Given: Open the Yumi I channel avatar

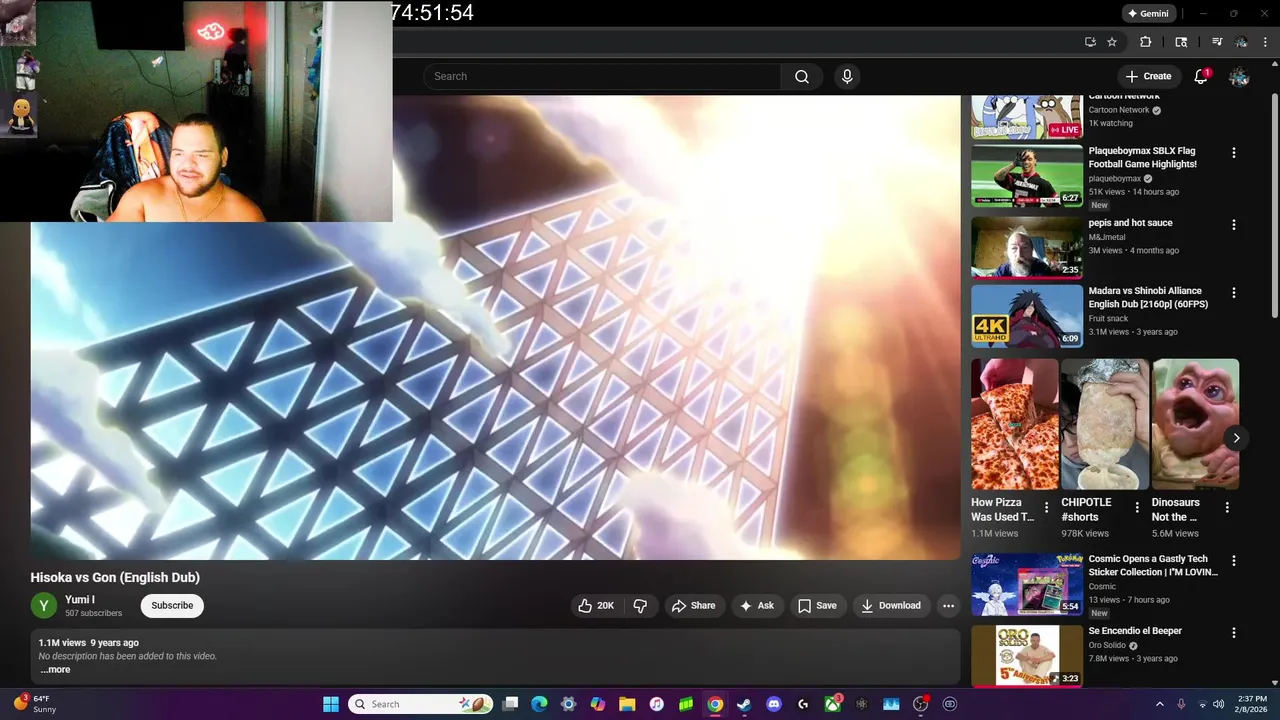Looking at the screenshot, I should click(44, 606).
